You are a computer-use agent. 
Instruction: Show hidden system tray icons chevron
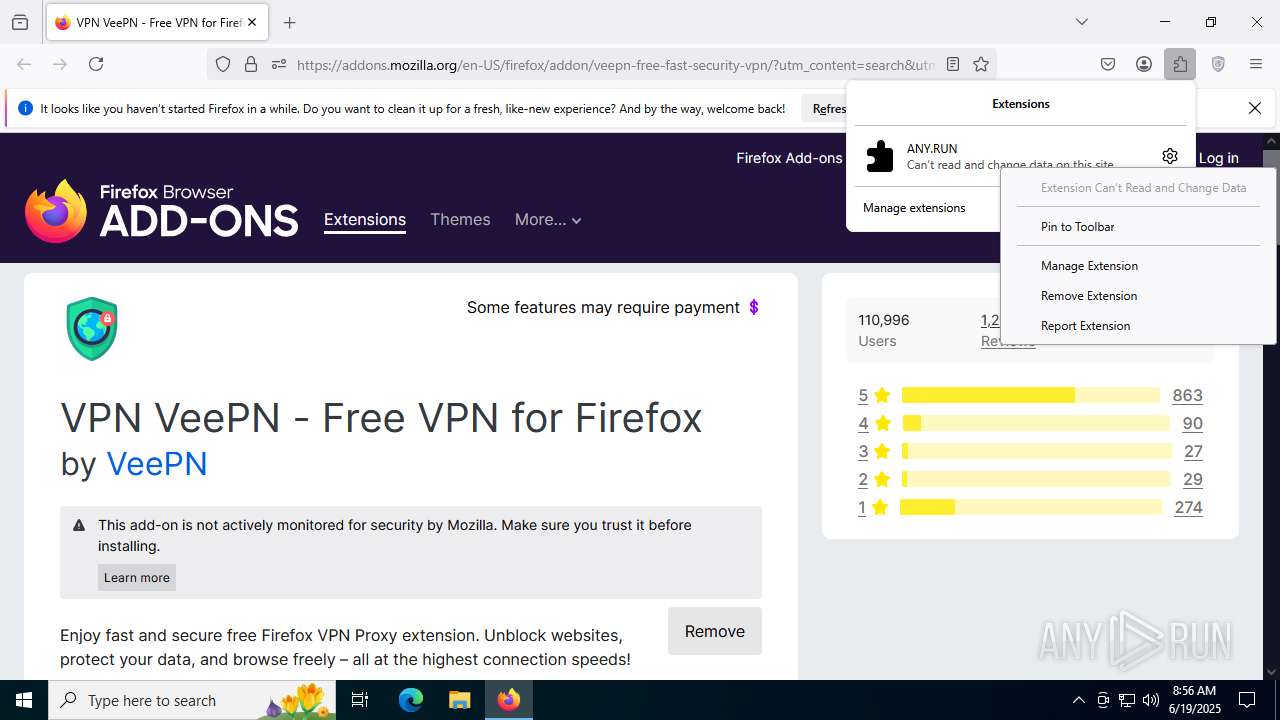pyautogui.click(x=1078, y=700)
